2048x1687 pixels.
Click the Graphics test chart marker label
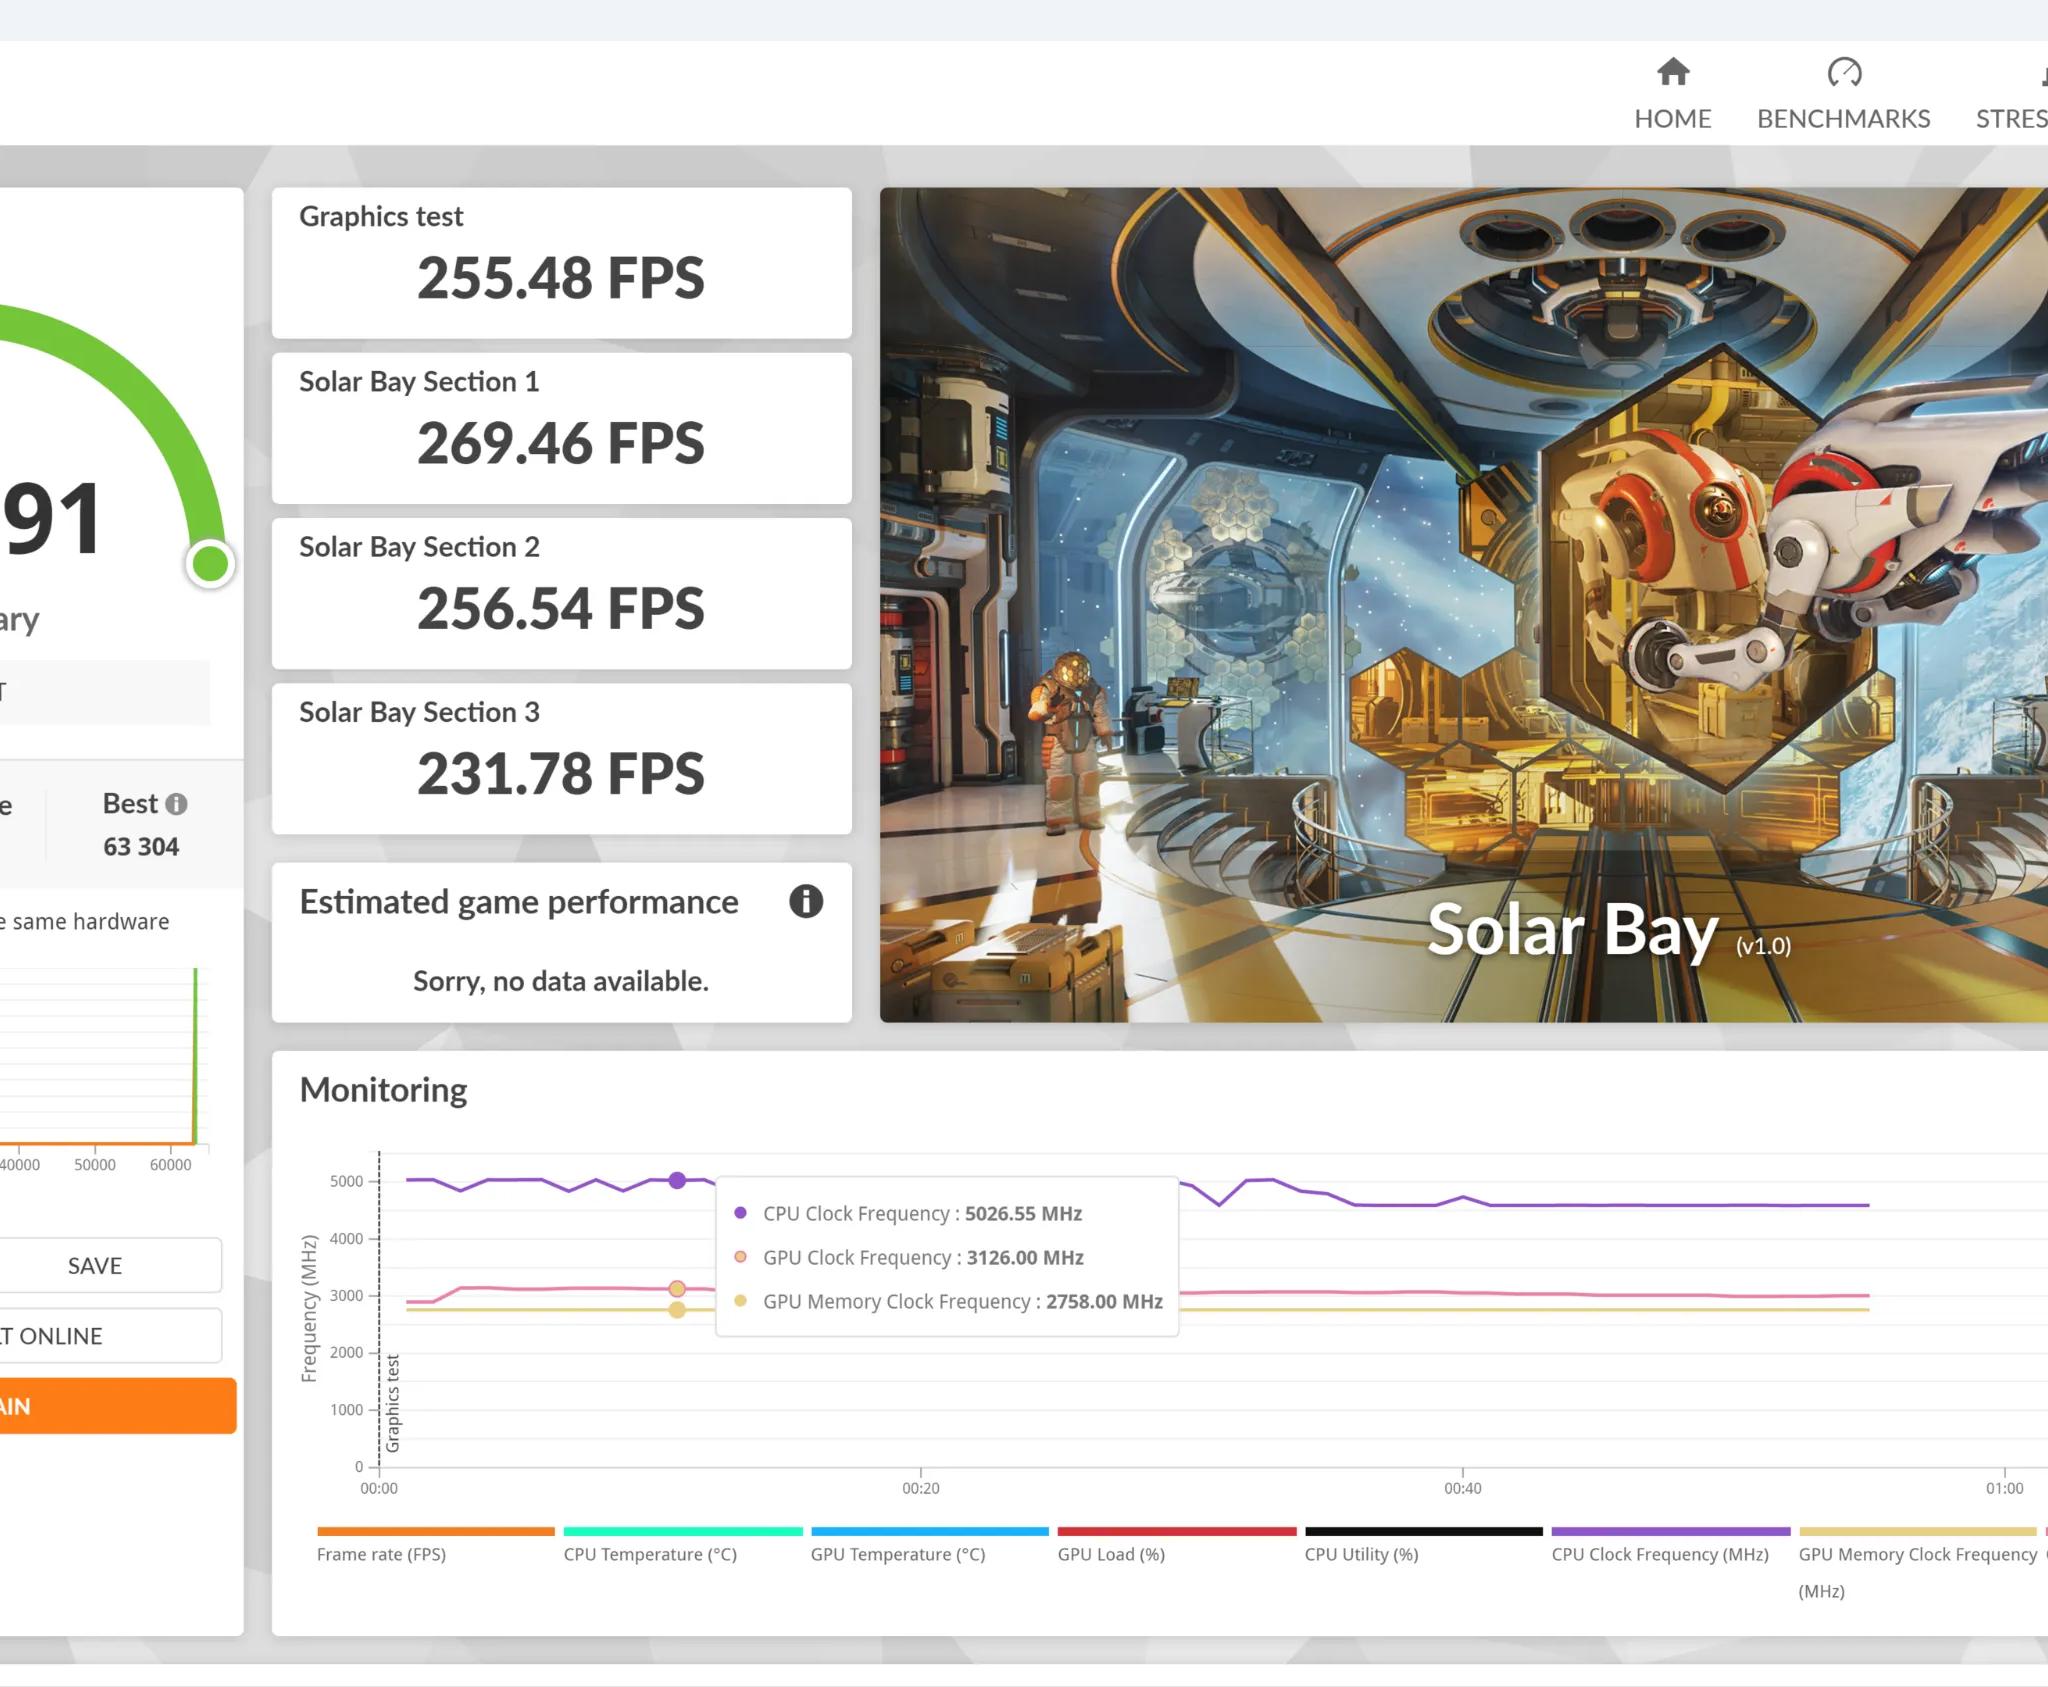[393, 1403]
